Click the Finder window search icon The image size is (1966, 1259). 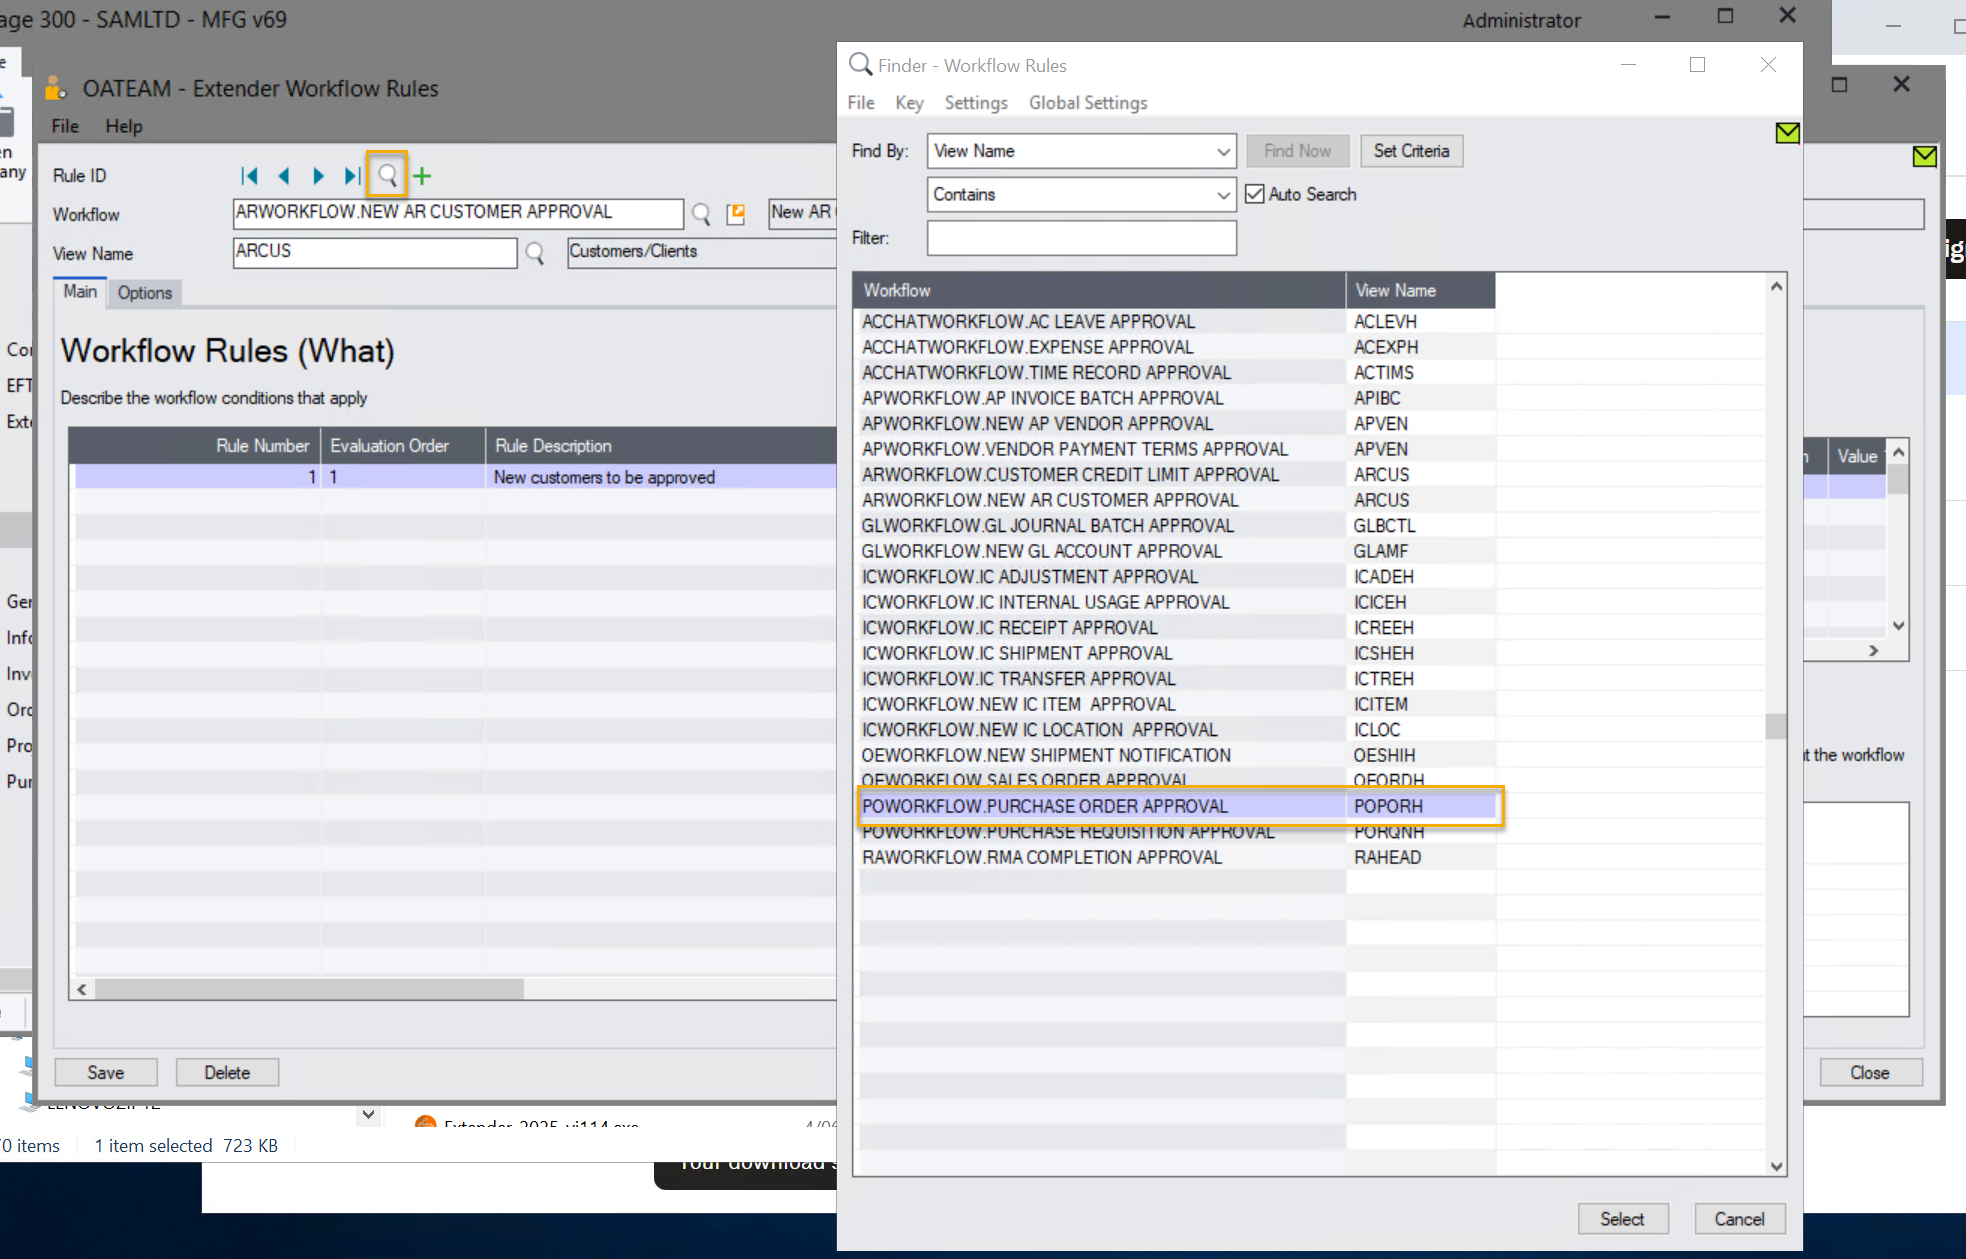860,64
